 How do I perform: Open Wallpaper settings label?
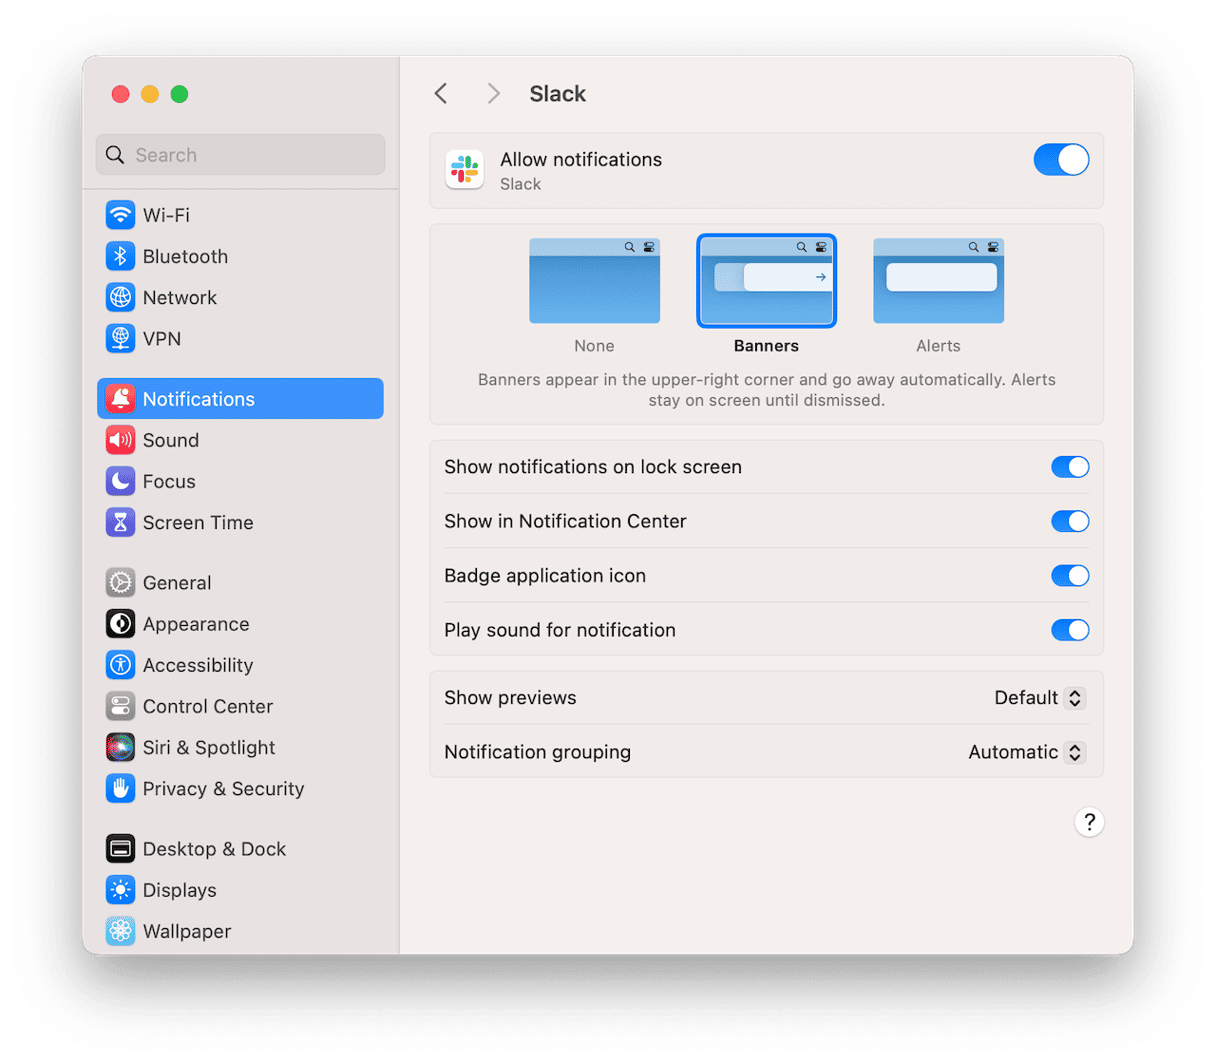pos(187,930)
